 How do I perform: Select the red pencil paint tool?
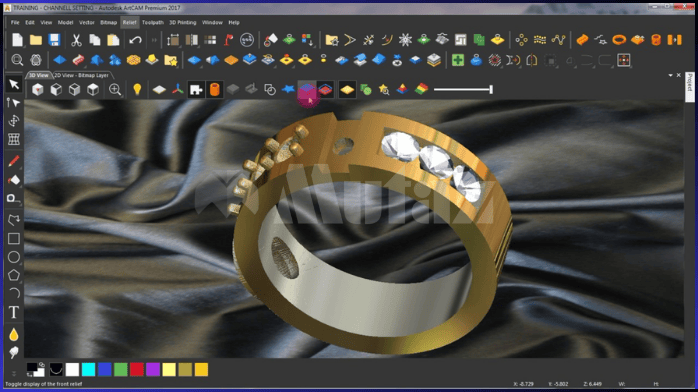pos(14,161)
